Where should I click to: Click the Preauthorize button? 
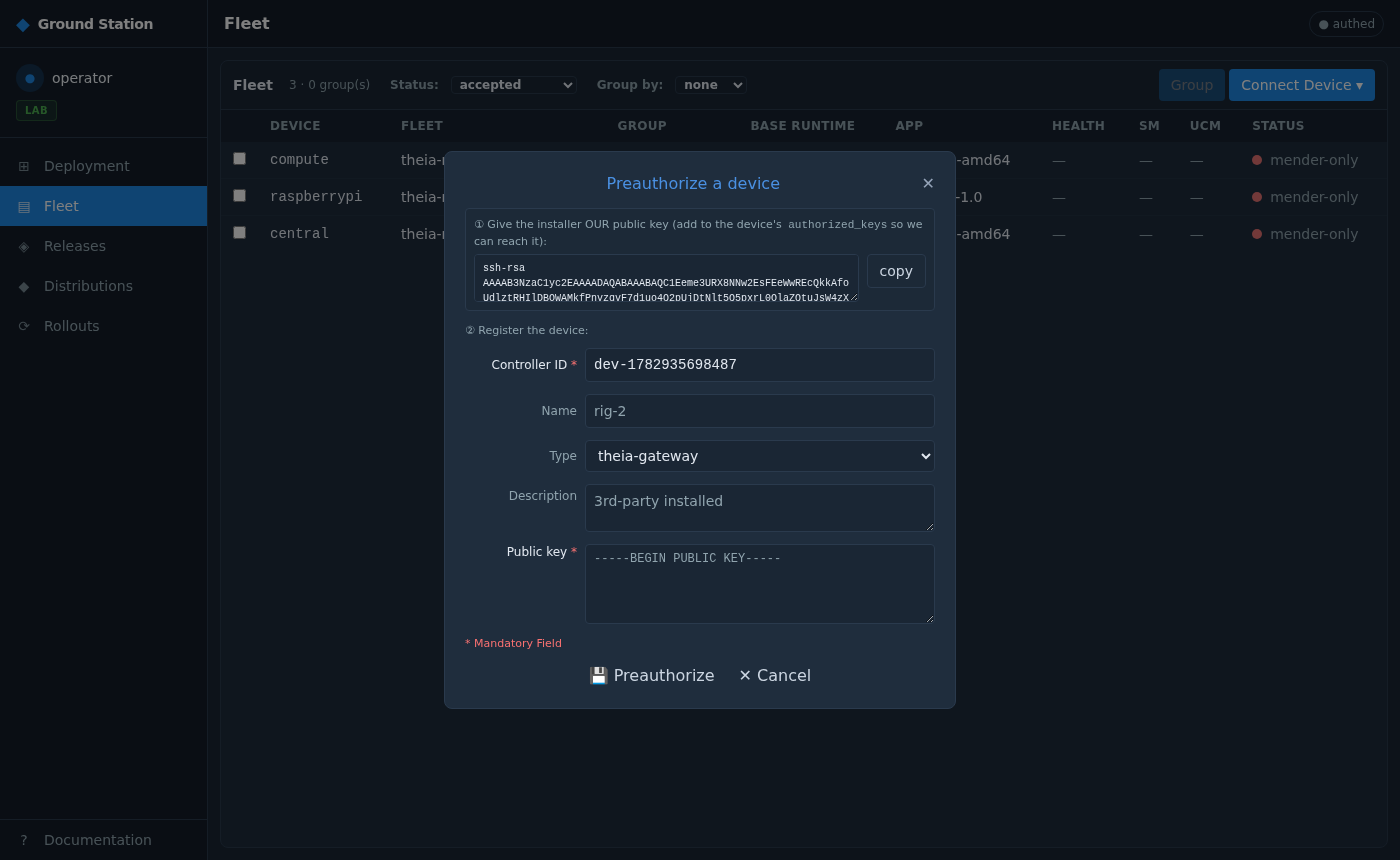652,676
